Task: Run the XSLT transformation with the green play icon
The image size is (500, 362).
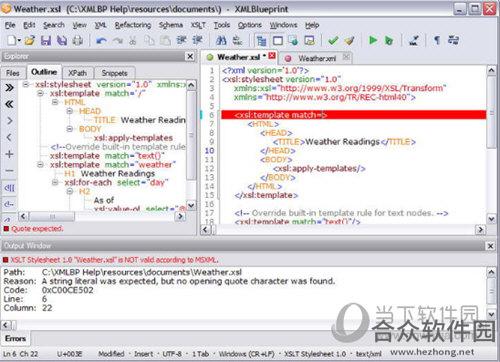Action: tap(373, 40)
